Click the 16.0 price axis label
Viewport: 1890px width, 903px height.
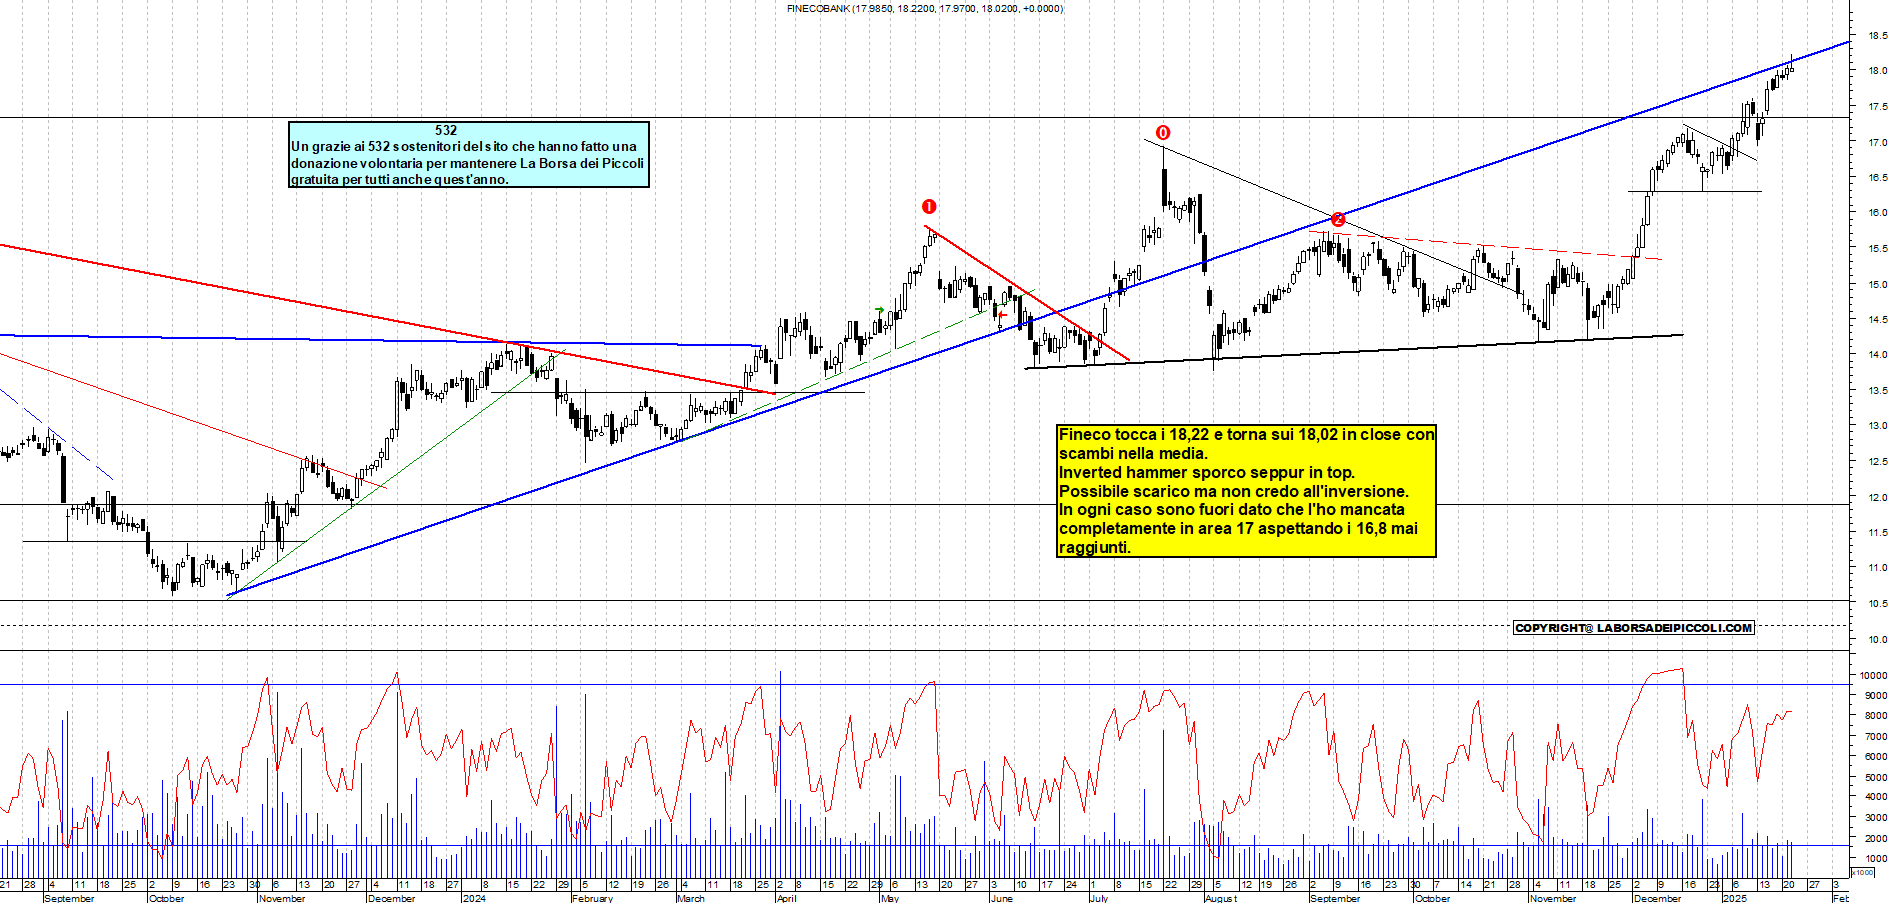(x=1877, y=213)
